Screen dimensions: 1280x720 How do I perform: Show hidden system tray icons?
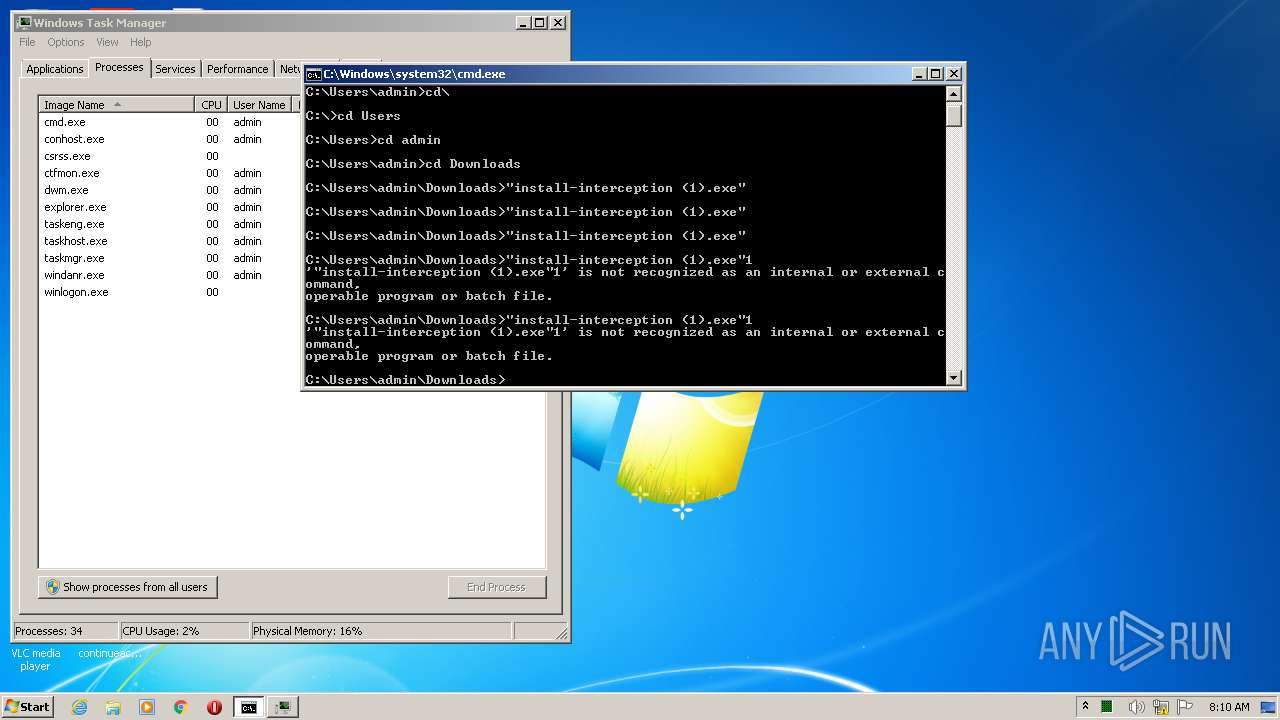pos(1085,707)
